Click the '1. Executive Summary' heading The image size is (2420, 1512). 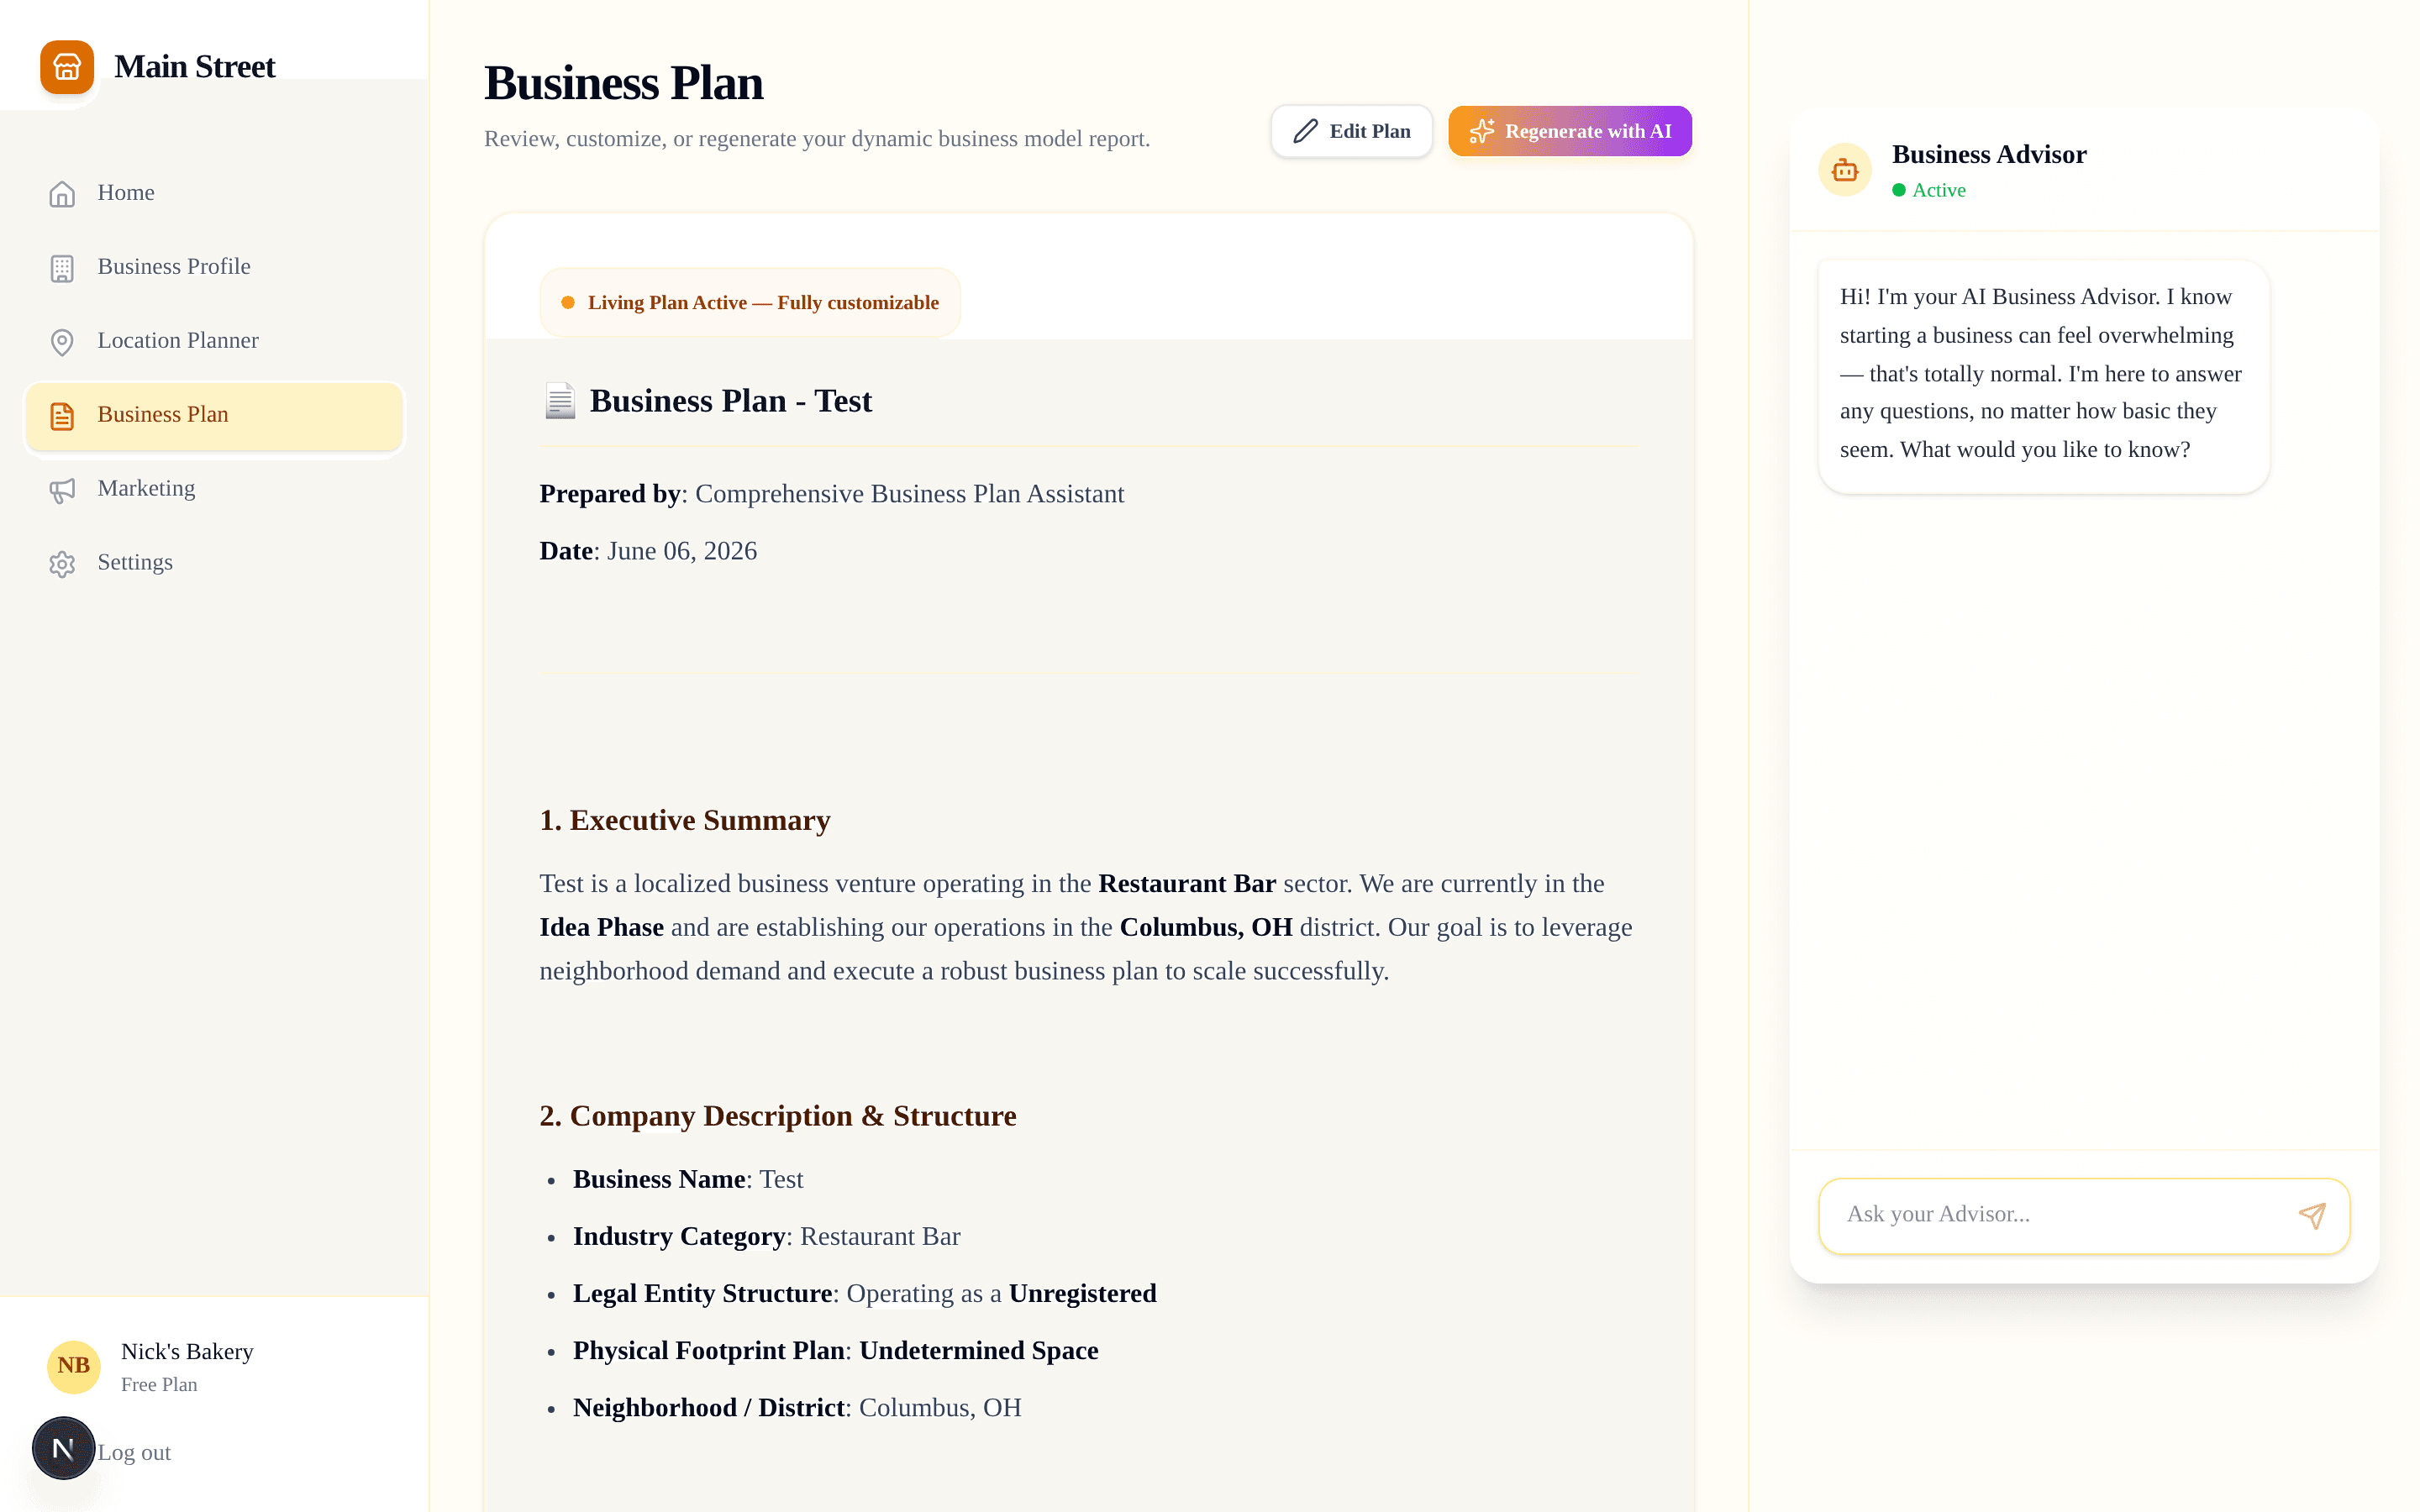pyautogui.click(x=685, y=820)
